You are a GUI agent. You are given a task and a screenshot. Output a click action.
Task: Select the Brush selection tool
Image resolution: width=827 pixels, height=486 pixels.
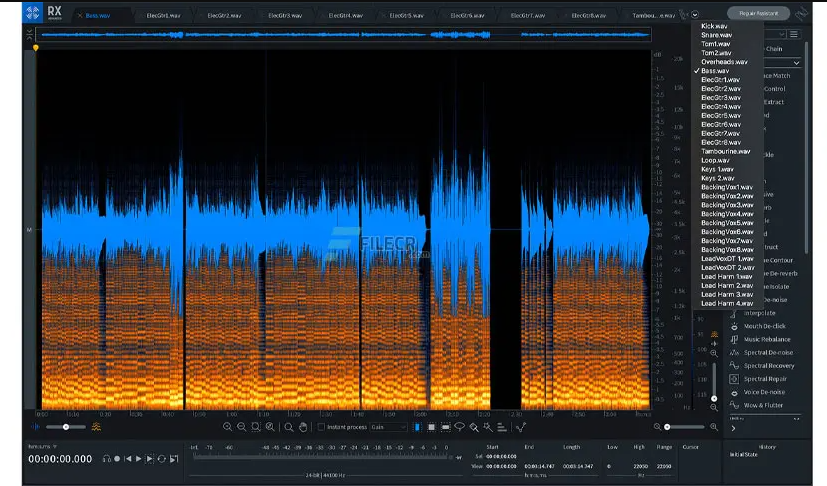[474, 427]
